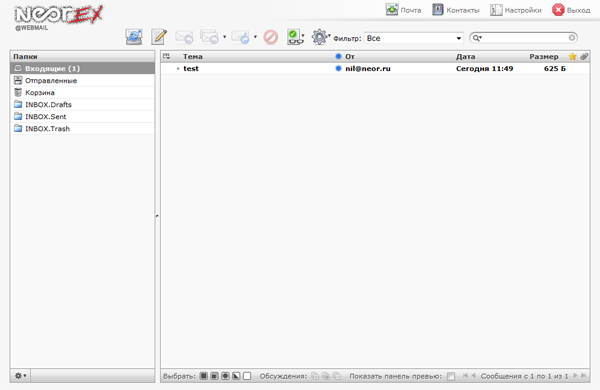Open the Настройки settings page
The width and height of the screenshot is (600, 390).
516,10
